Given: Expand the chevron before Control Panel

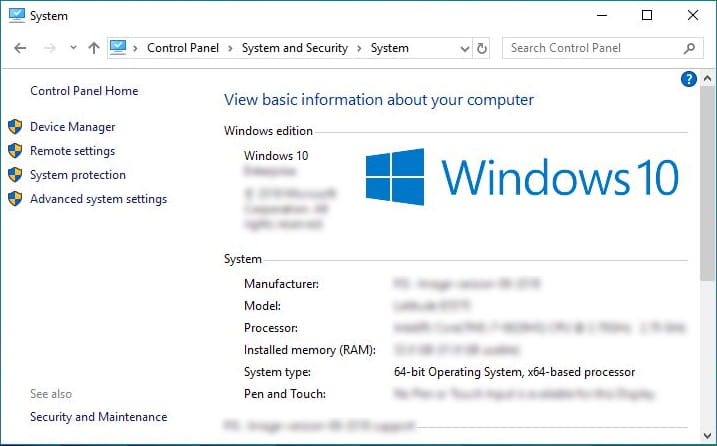Looking at the screenshot, I should click(135, 48).
